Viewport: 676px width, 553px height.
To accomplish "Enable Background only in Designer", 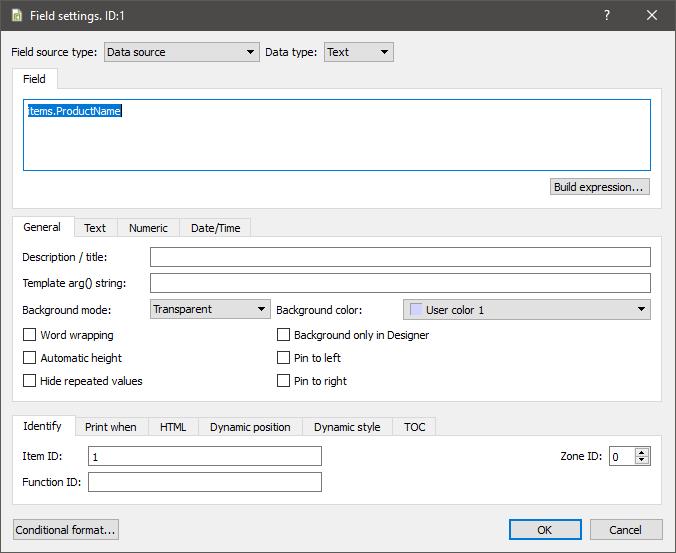I will [284, 335].
